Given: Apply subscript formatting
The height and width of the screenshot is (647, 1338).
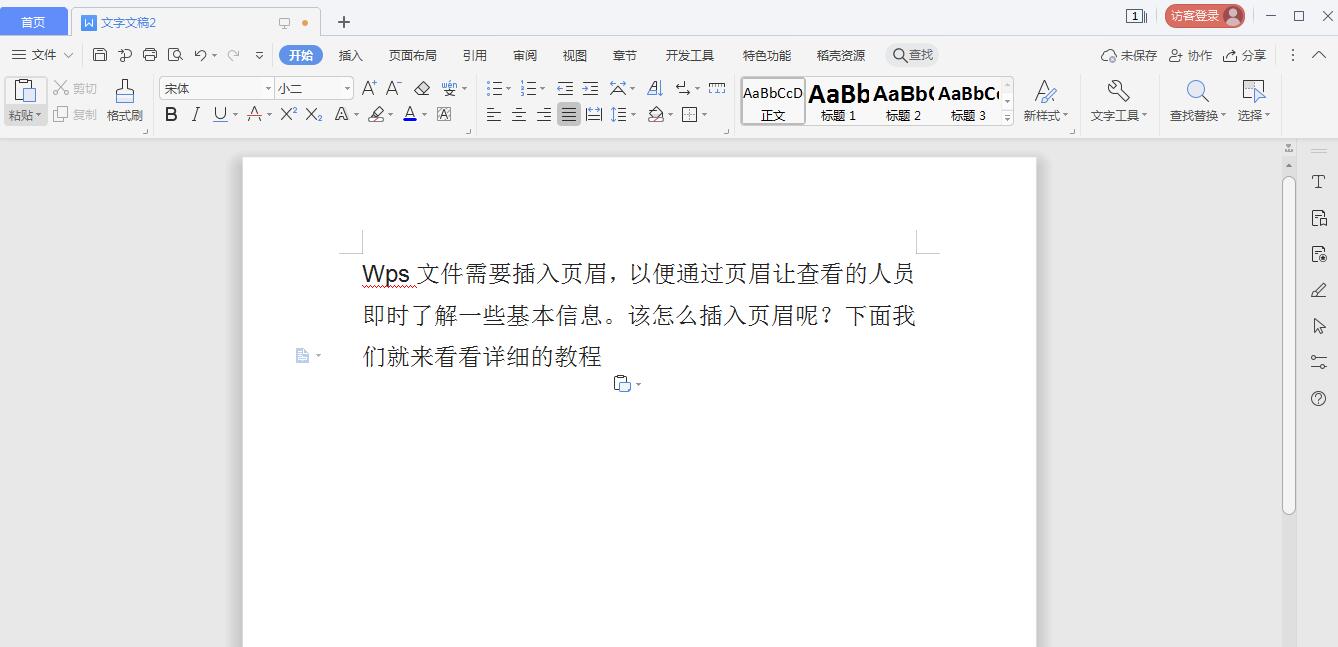Looking at the screenshot, I should pos(313,114).
